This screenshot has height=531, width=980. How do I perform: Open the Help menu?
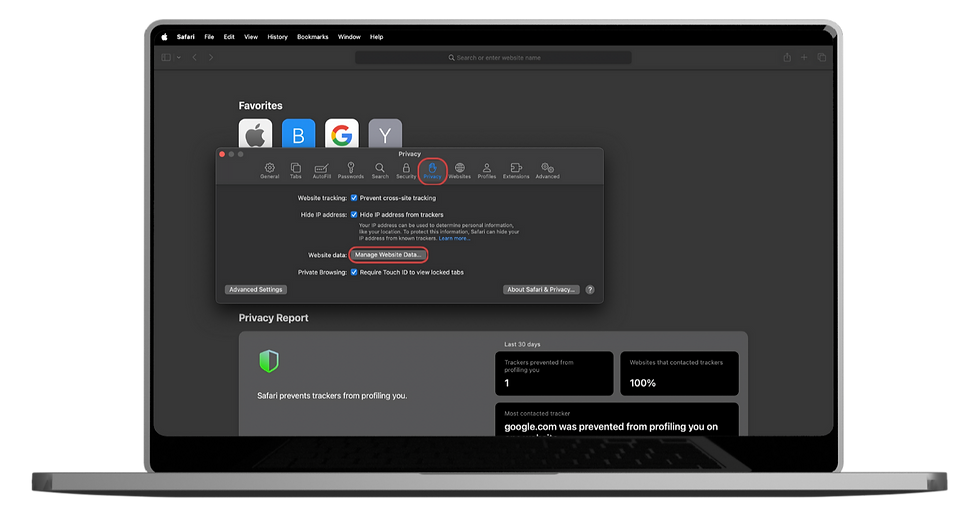[376, 37]
